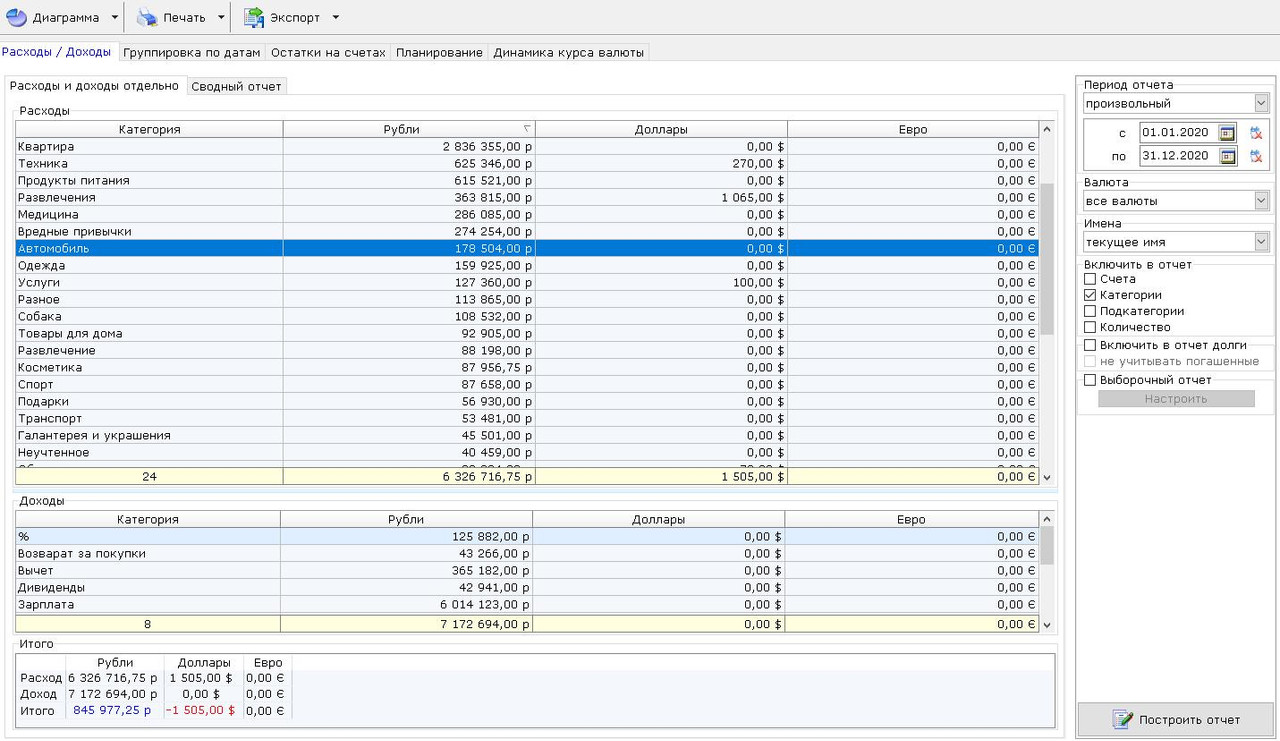
Task: Click the end date field 31.12.2020
Action: pyautogui.click(x=1178, y=156)
